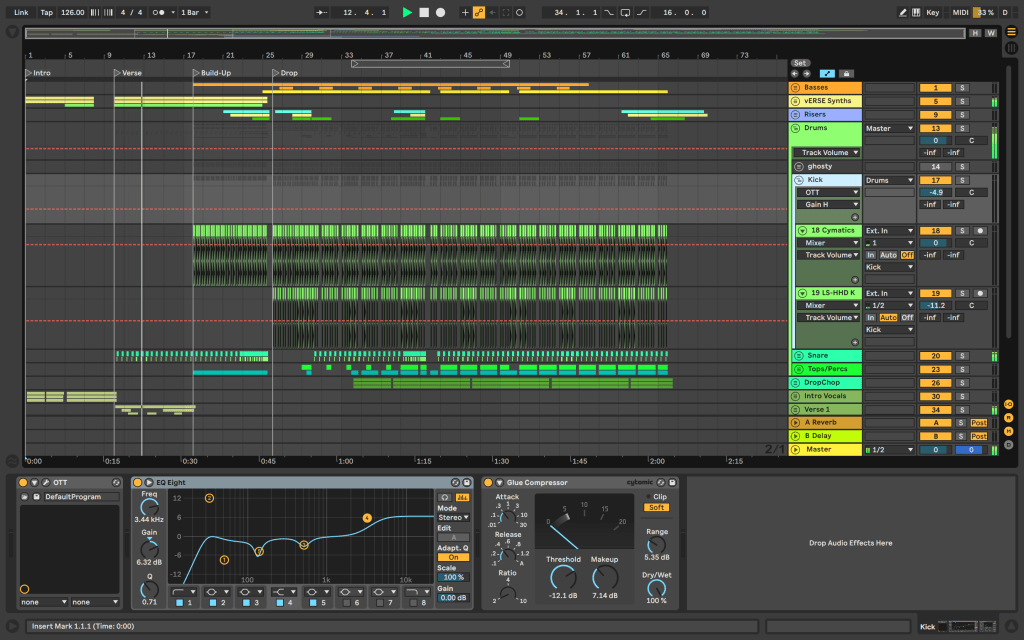Click the Stop button in transport
1024x640 pixels.
point(423,12)
